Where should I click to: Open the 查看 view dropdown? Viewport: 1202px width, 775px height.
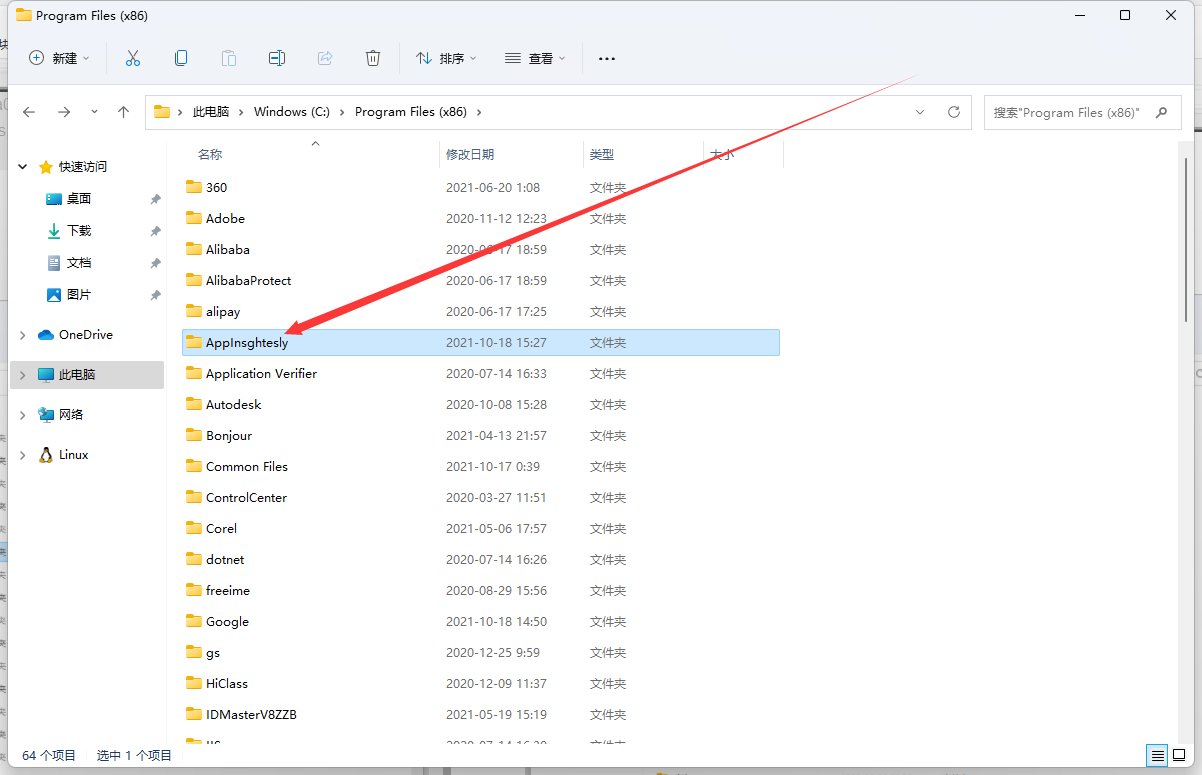[x=535, y=58]
